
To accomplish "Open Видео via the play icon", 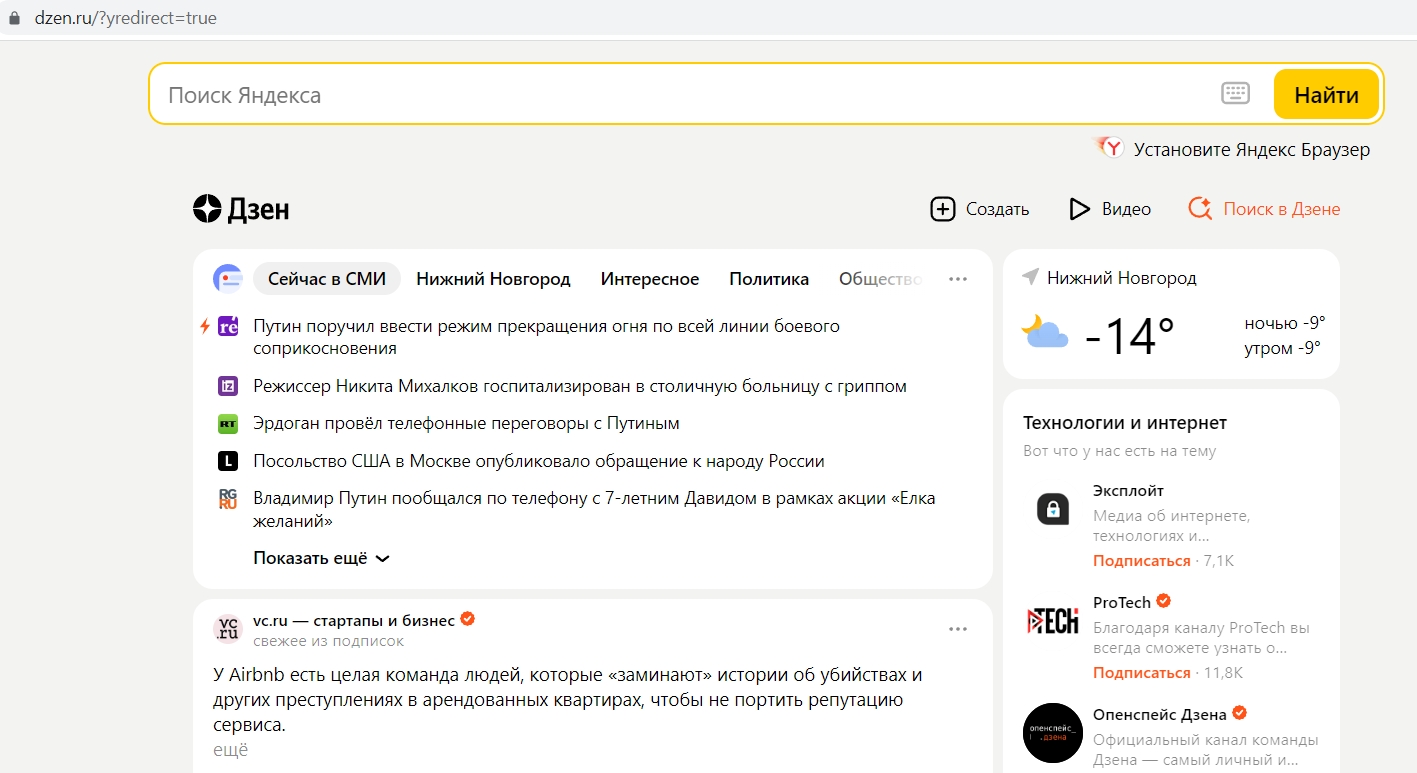I will coord(1078,209).
